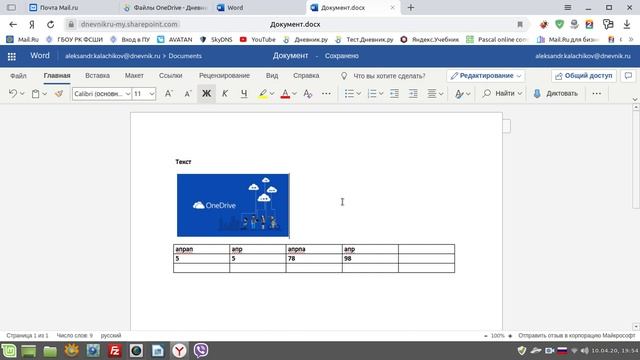
Task: Open more ribbon options at far right
Action: coord(597,93)
